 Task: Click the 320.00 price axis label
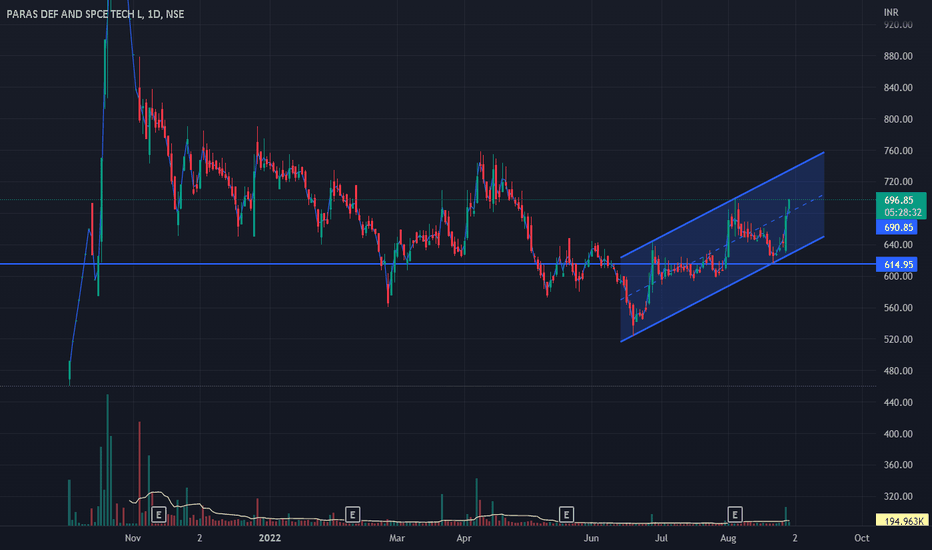898,496
